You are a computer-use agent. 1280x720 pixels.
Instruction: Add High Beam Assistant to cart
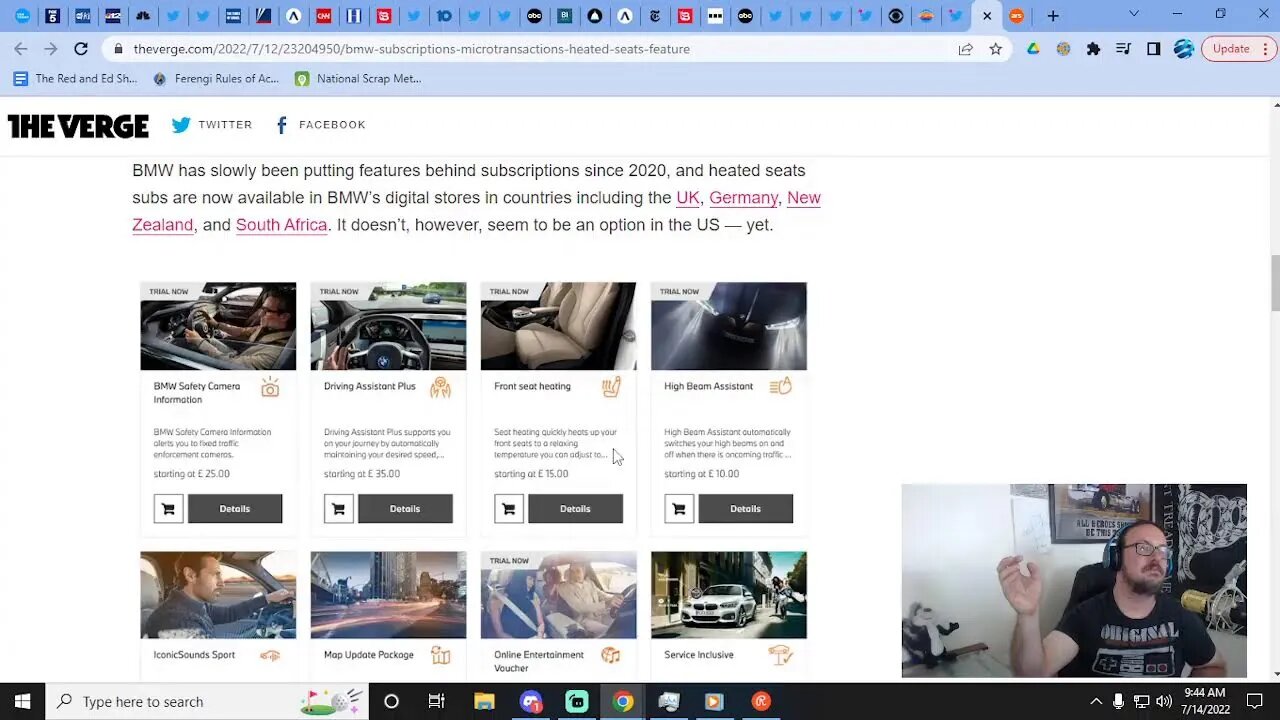[678, 508]
